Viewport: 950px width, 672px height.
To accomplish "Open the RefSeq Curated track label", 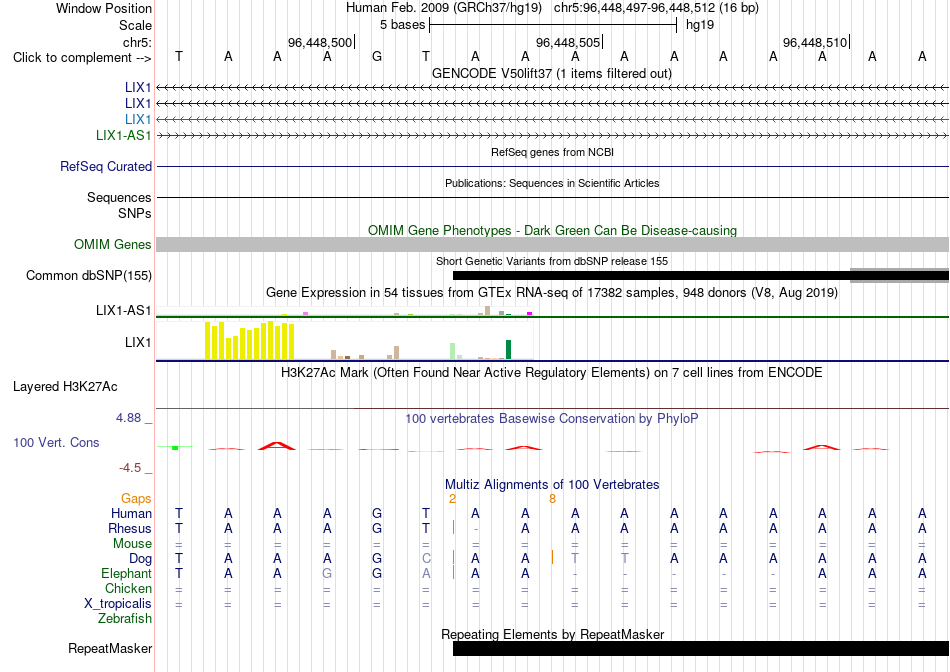I will coord(106,166).
